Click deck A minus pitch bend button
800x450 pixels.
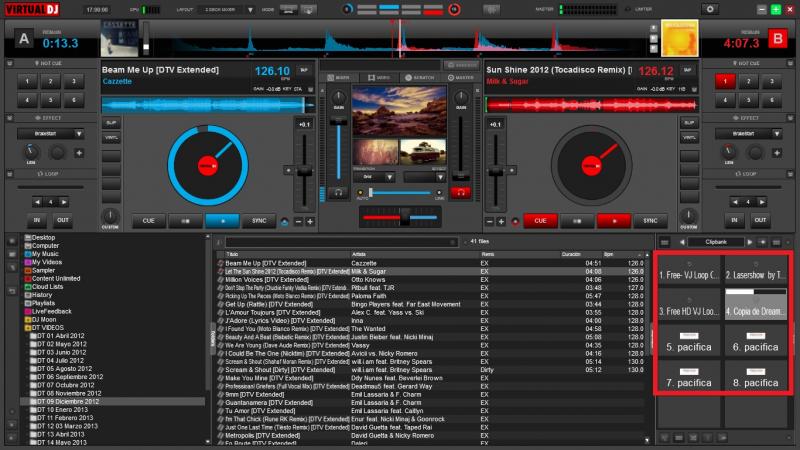(x=299, y=221)
